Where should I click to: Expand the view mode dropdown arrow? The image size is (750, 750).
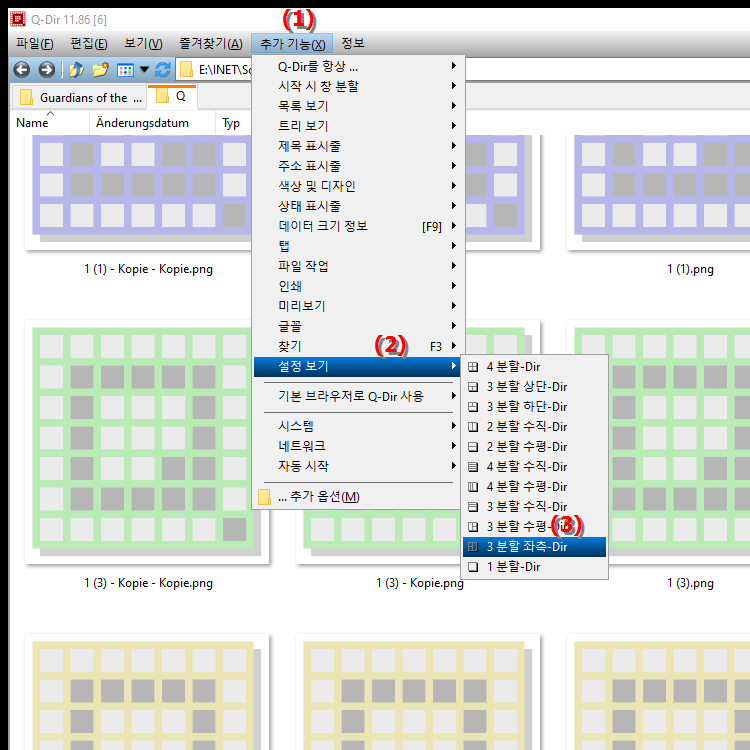click(144, 70)
